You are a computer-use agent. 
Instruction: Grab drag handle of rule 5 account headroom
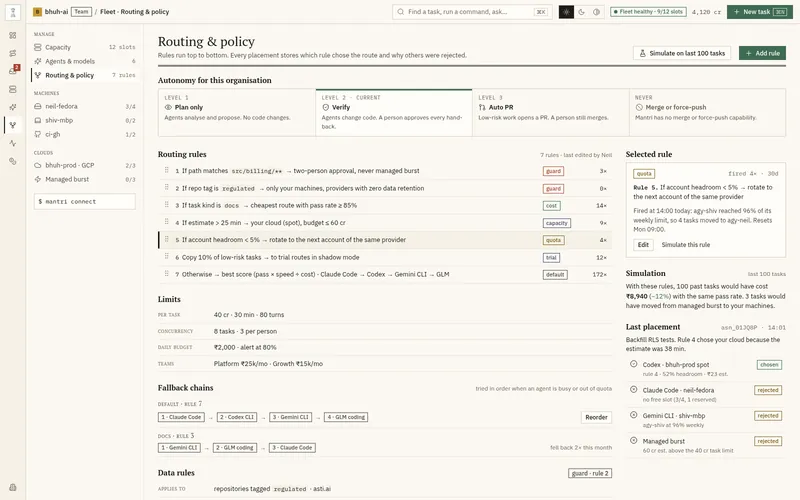click(x=166, y=239)
